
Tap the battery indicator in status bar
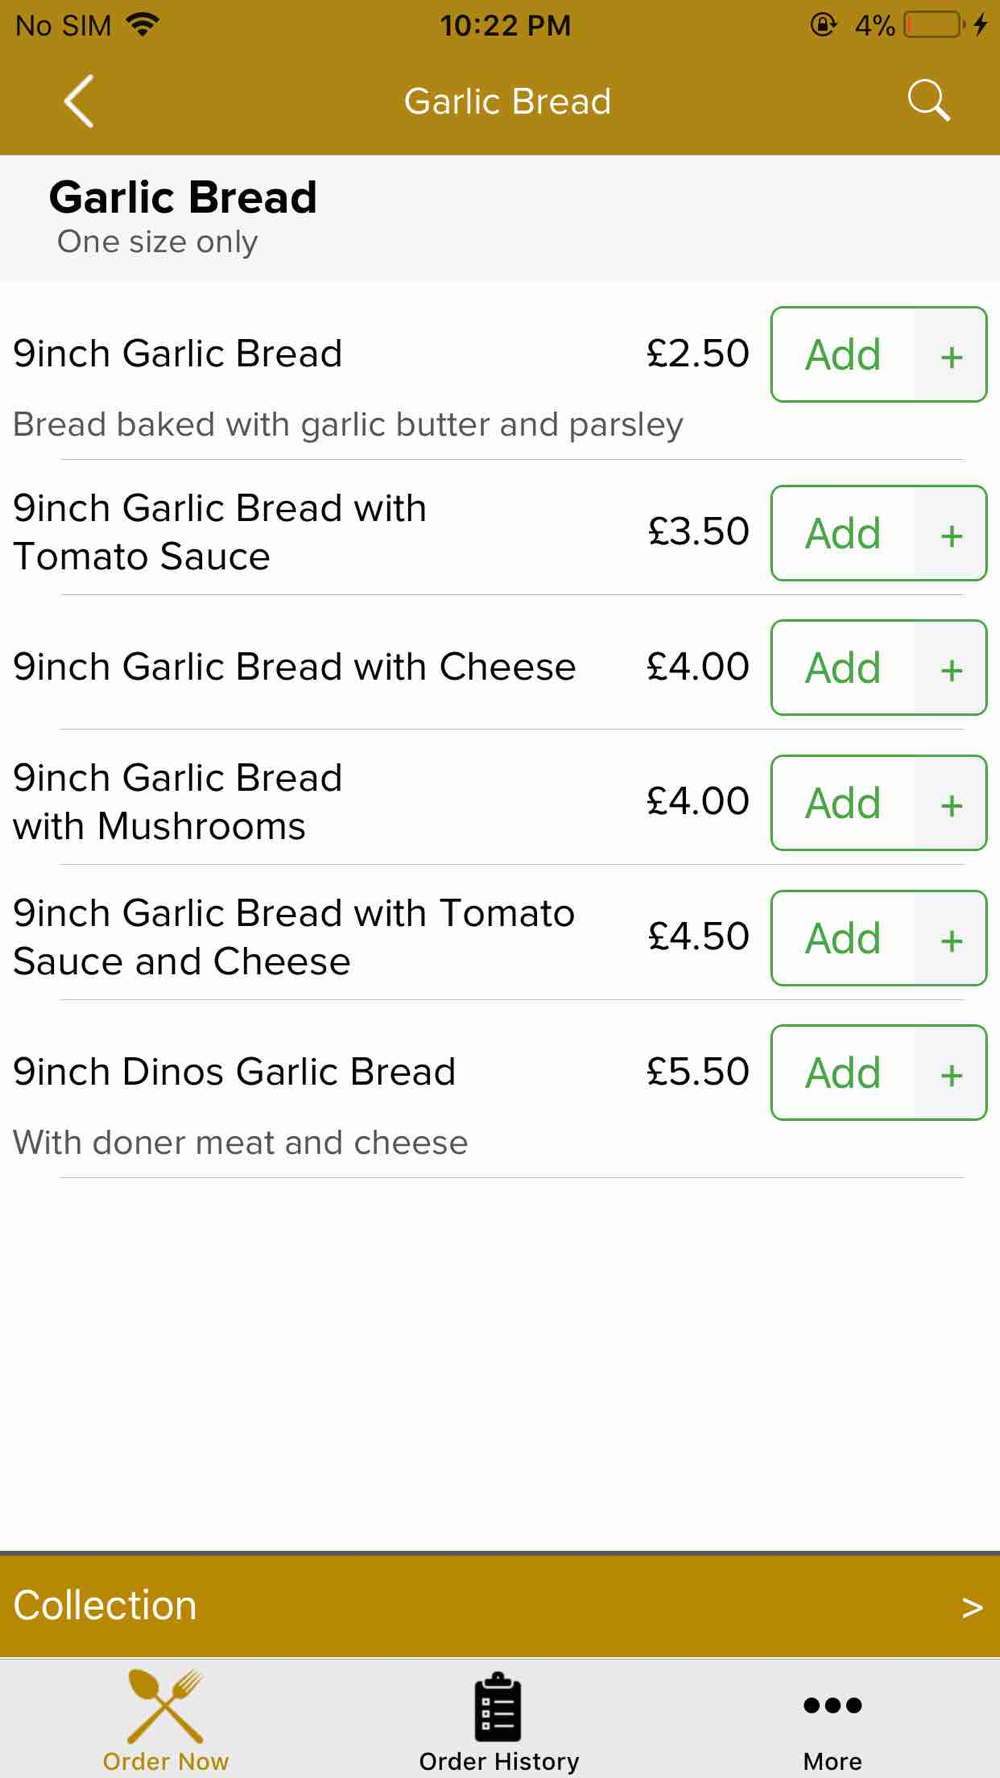(x=934, y=25)
